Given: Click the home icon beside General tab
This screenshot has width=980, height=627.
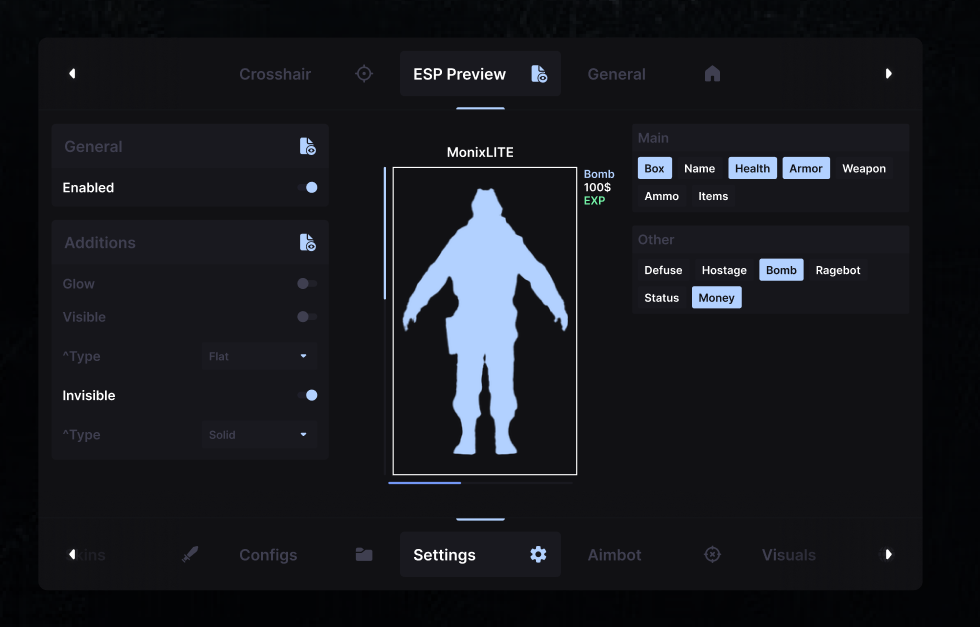Looking at the screenshot, I should coord(712,74).
